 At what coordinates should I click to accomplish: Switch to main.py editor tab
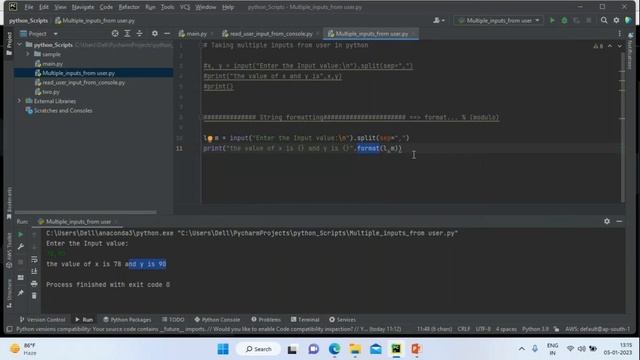193,33
